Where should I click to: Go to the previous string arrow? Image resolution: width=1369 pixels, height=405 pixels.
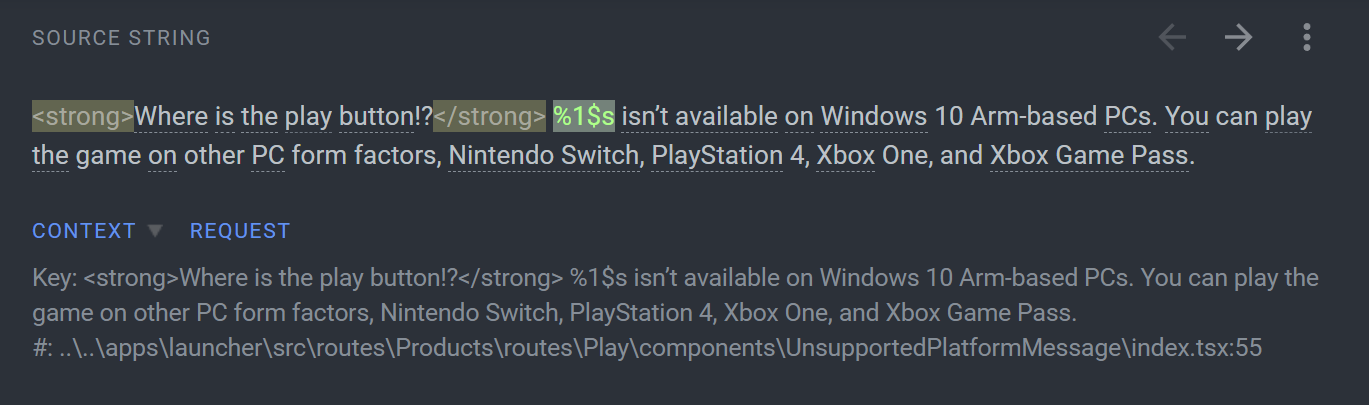1172,38
